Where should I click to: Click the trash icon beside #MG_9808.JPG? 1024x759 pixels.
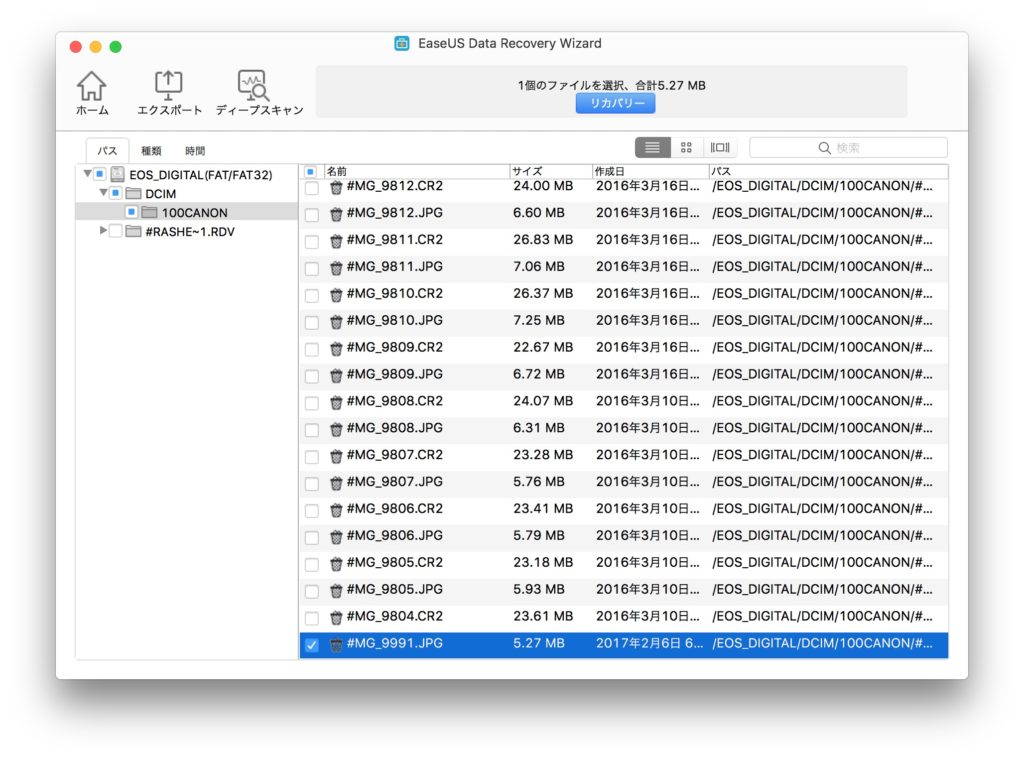pos(336,428)
